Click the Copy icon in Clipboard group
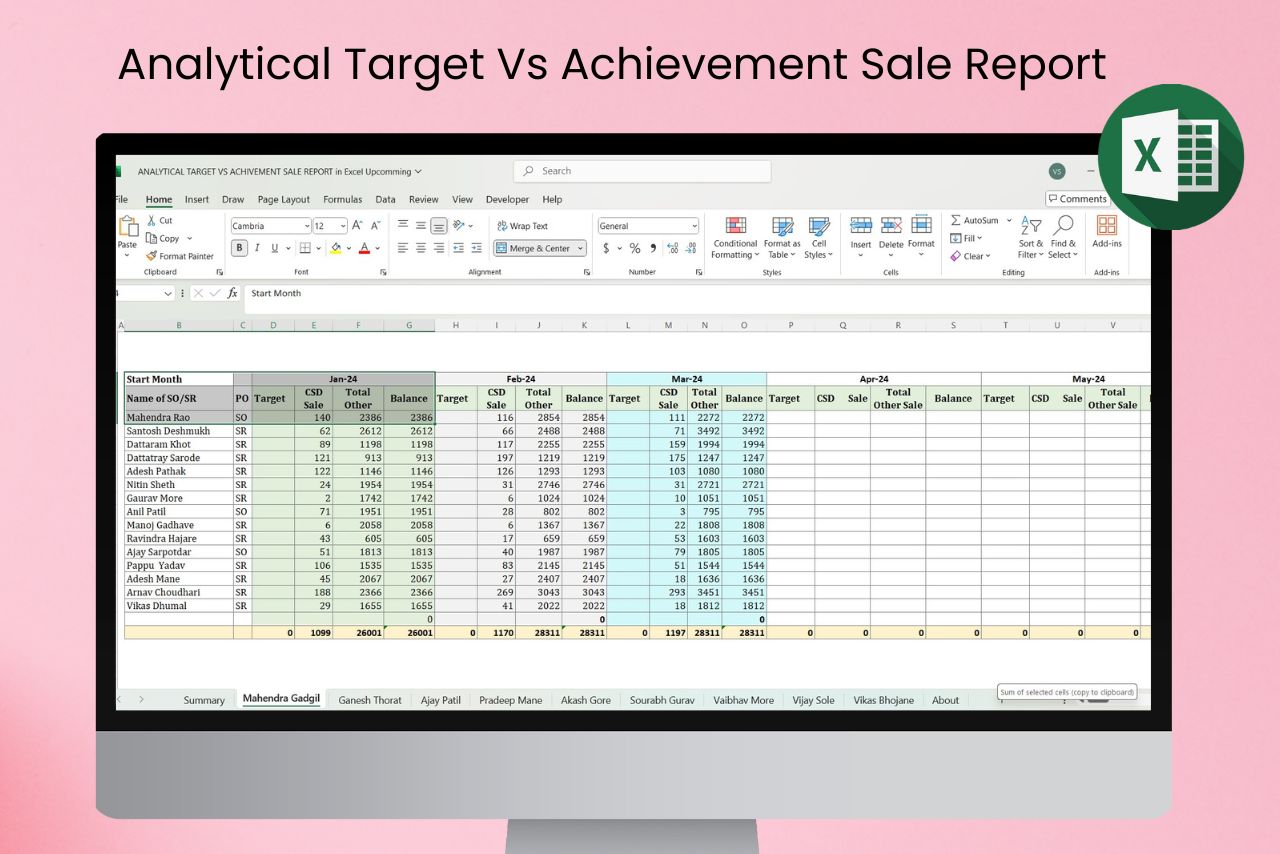 pos(152,238)
